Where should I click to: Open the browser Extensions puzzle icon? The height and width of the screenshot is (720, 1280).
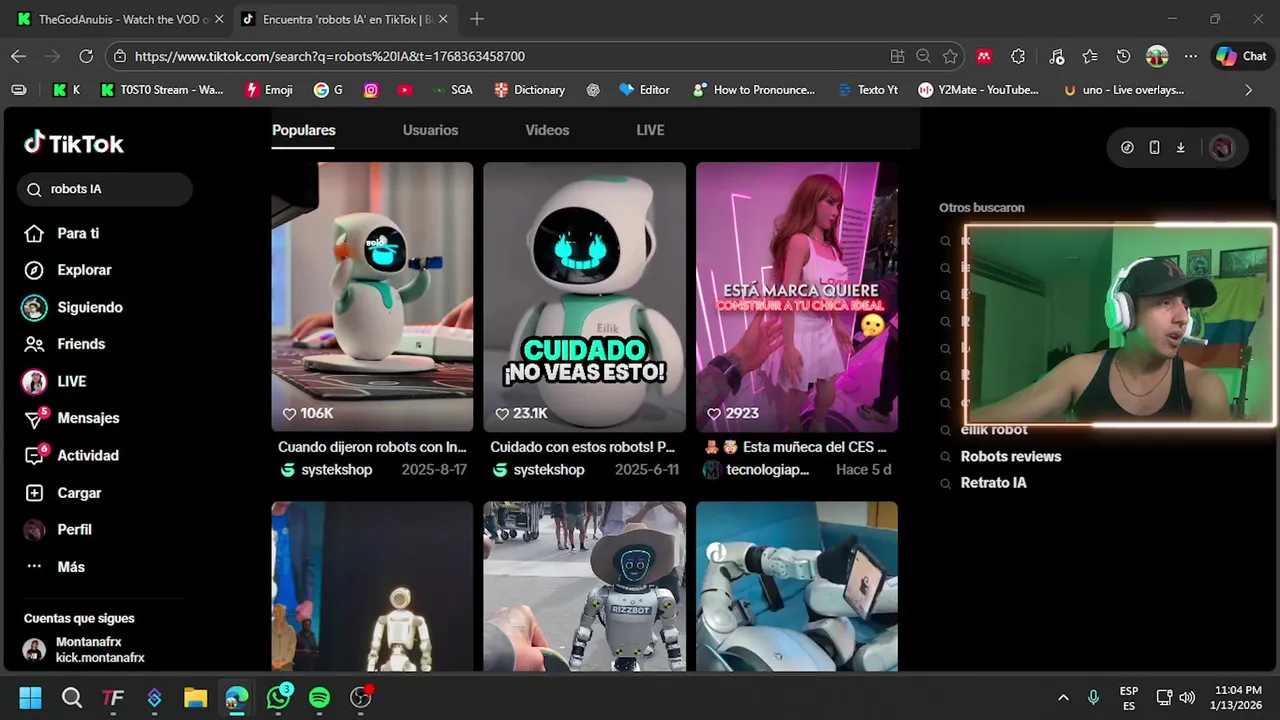[x=1018, y=57]
